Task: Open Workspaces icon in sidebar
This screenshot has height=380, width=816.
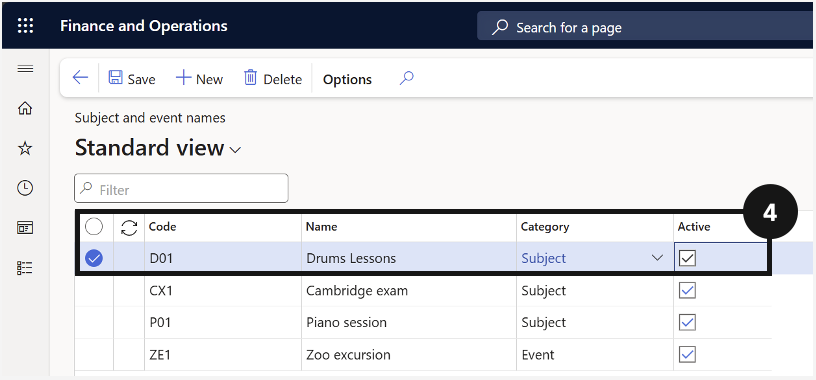Action: click(x=25, y=228)
